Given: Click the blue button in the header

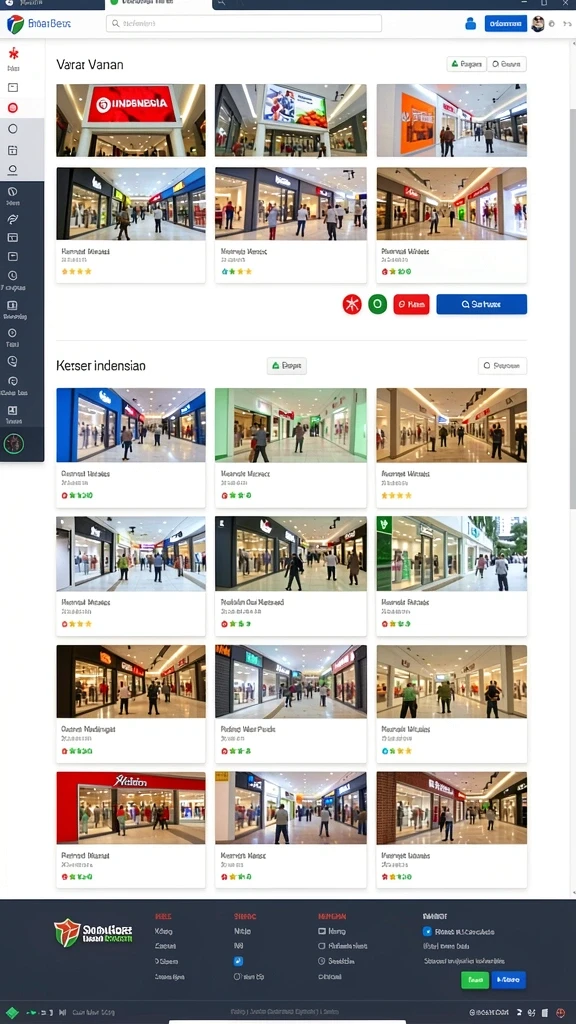Looking at the screenshot, I should coord(505,24).
